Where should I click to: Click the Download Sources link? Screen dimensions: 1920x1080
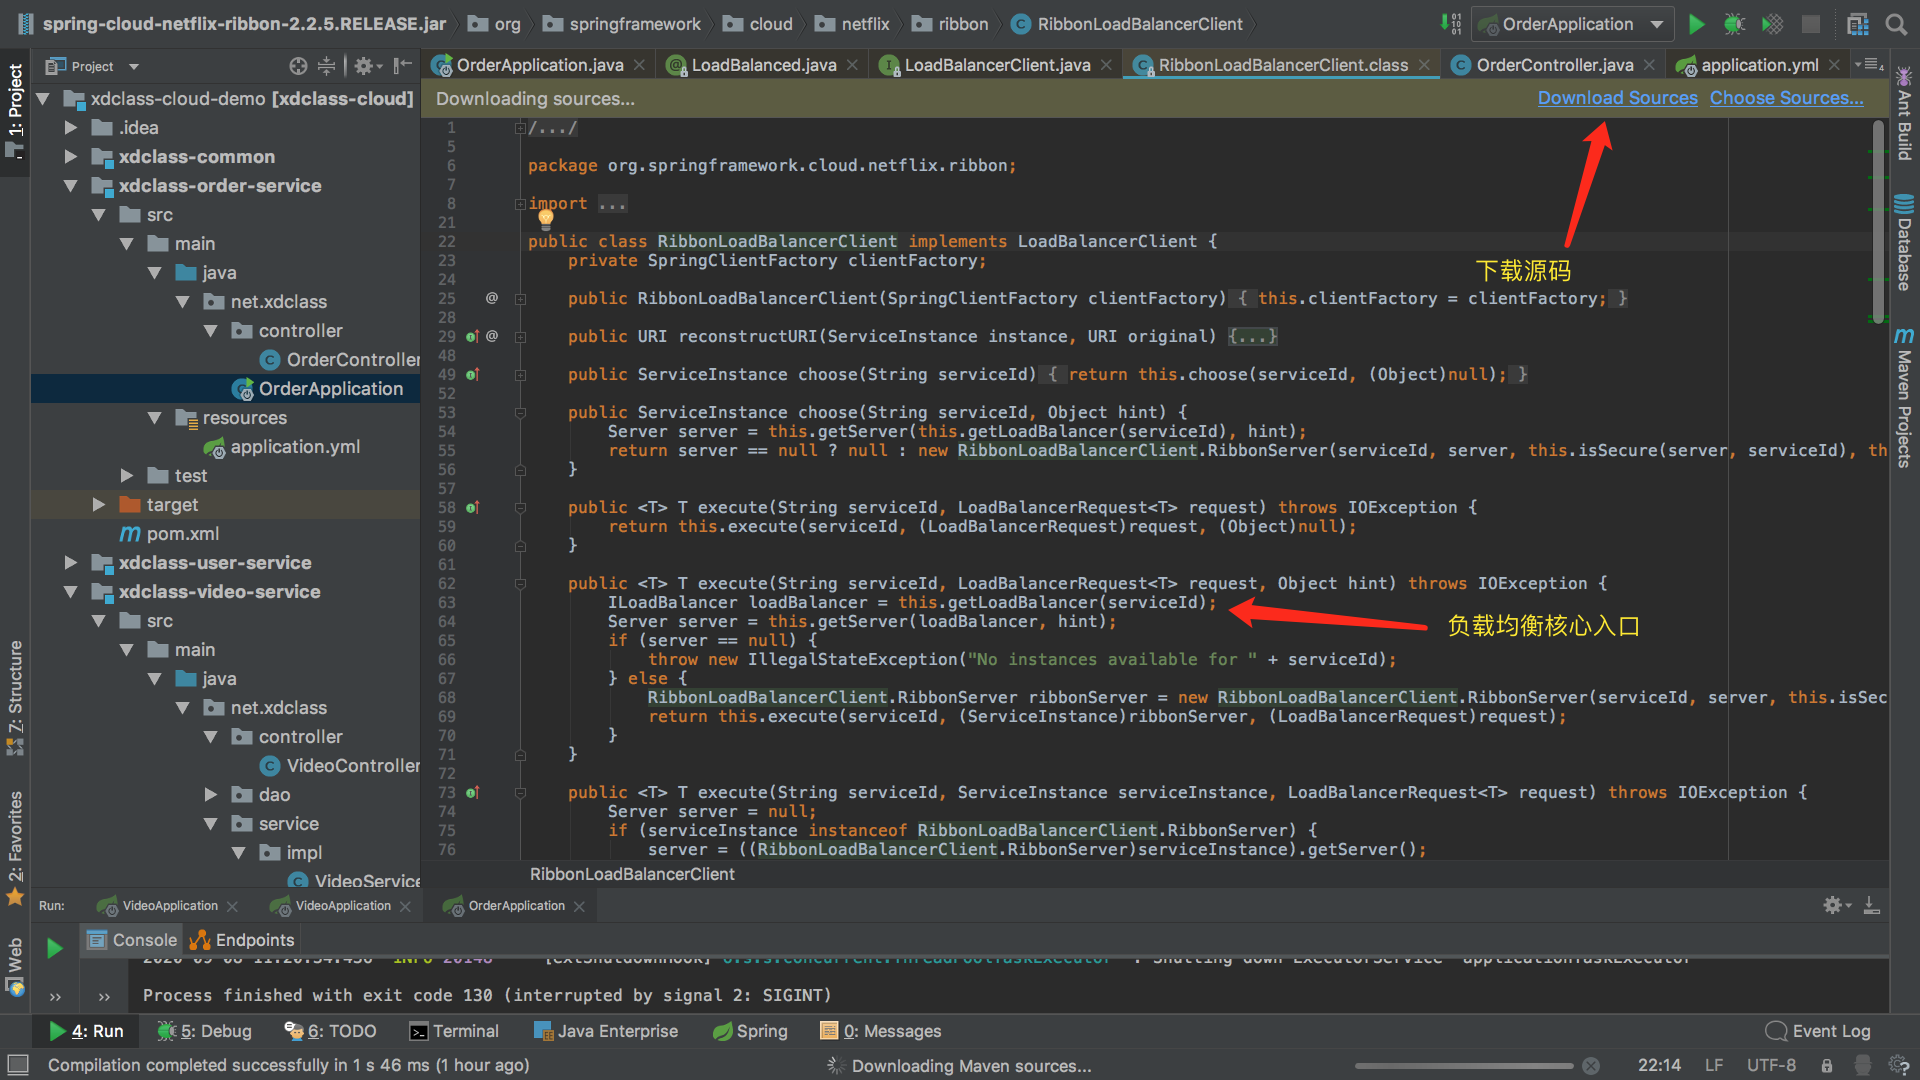click(x=1617, y=98)
